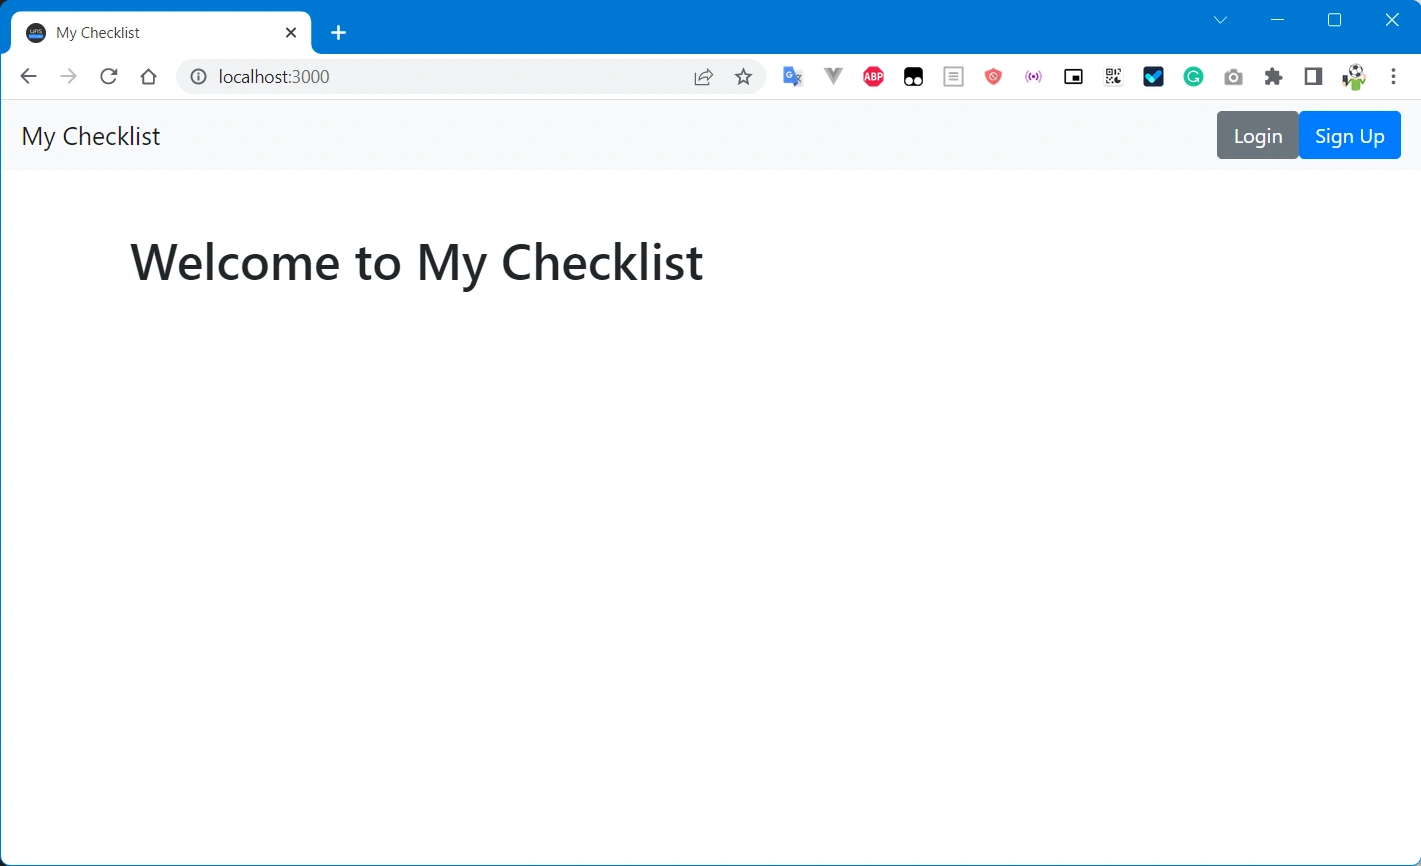Image resolution: width=1421 pixels, height=866 pixels.
Task: Bookmark this page with the star icon
Action: [x=743, y=77]
